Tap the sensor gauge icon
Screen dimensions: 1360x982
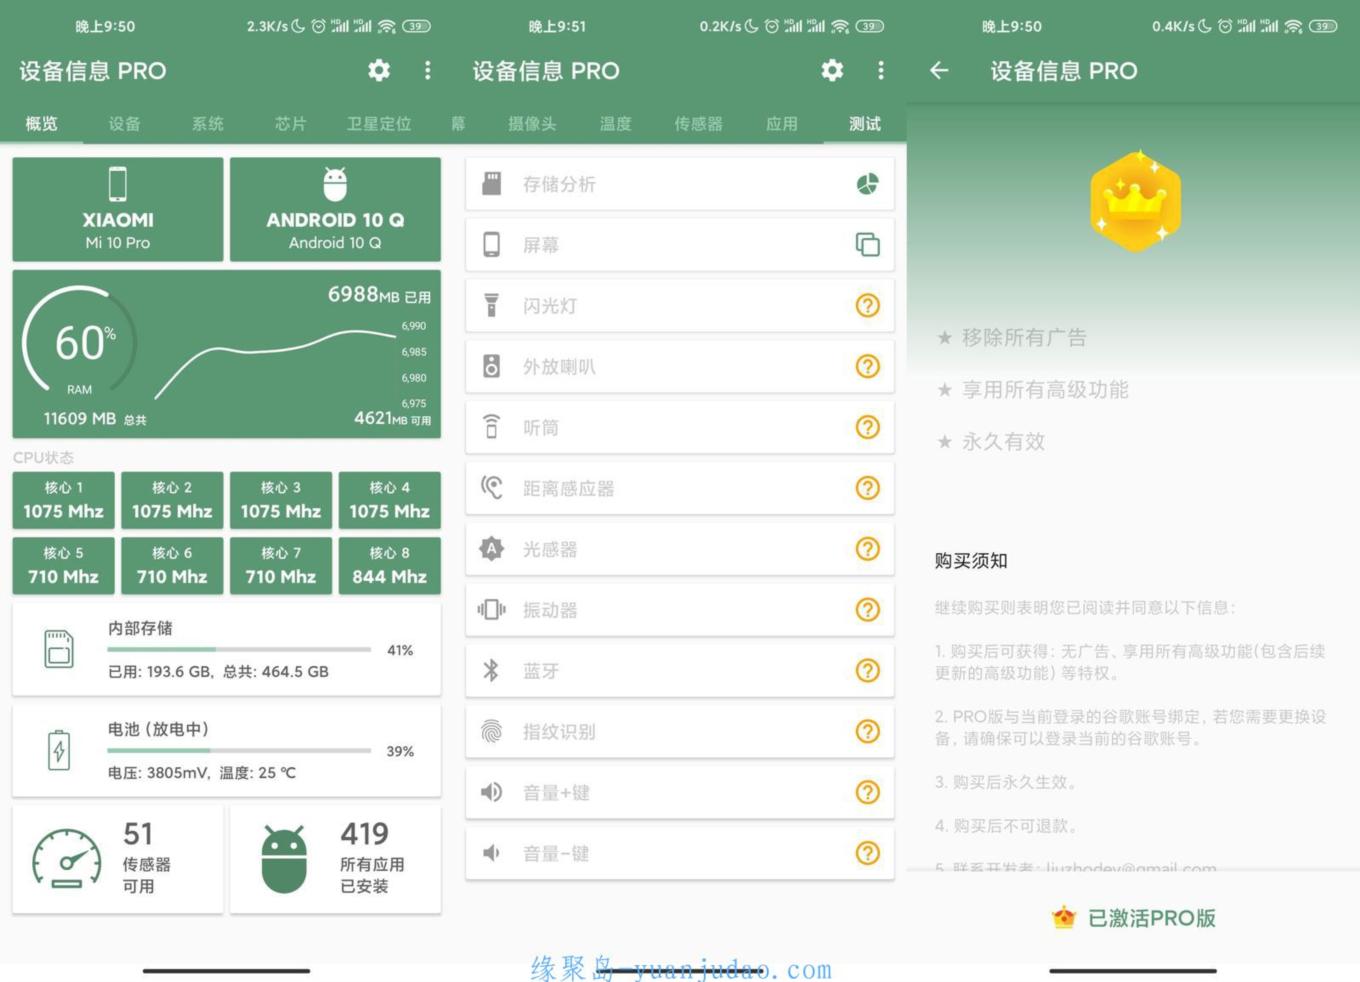[67, 858]
